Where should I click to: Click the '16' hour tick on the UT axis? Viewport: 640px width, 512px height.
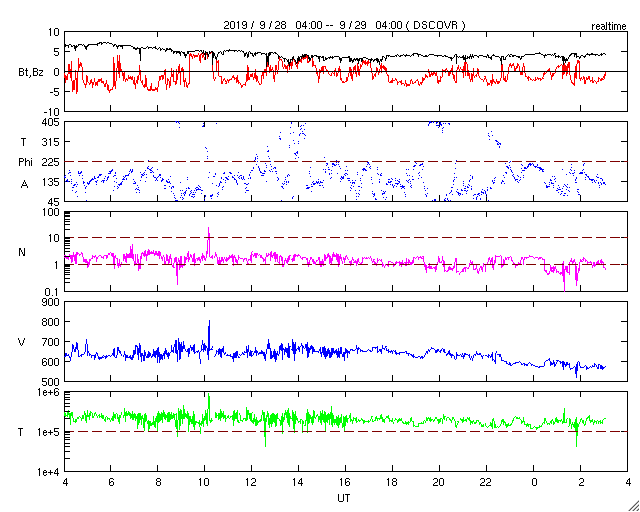pyautogui.click(x=345, y=483)
